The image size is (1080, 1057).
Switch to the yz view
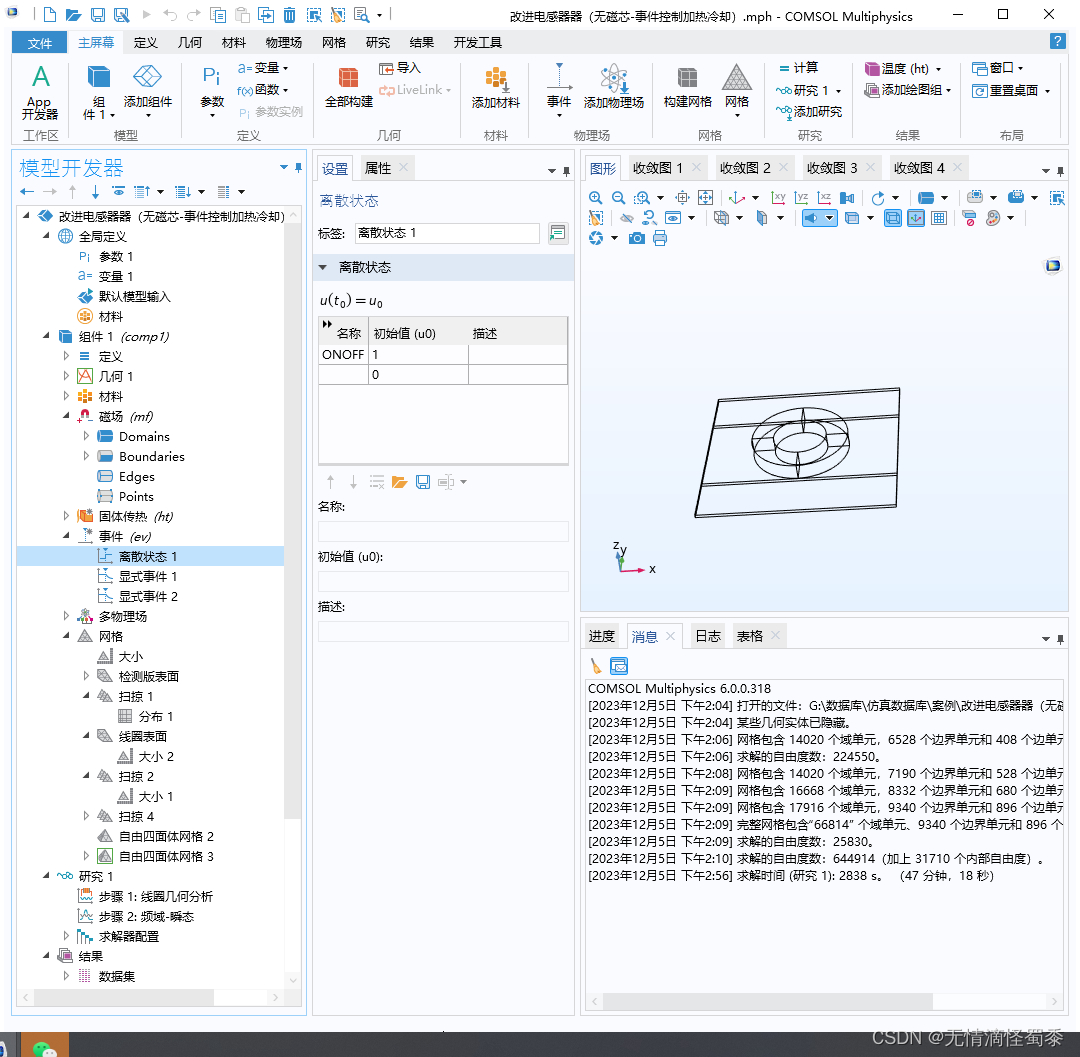[x=801, y=198]
